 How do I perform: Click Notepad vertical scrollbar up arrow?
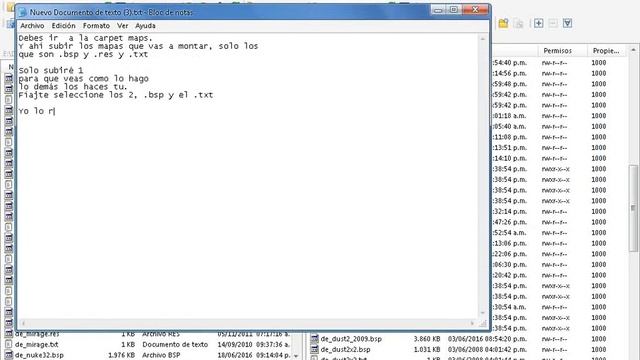[483, 38]
